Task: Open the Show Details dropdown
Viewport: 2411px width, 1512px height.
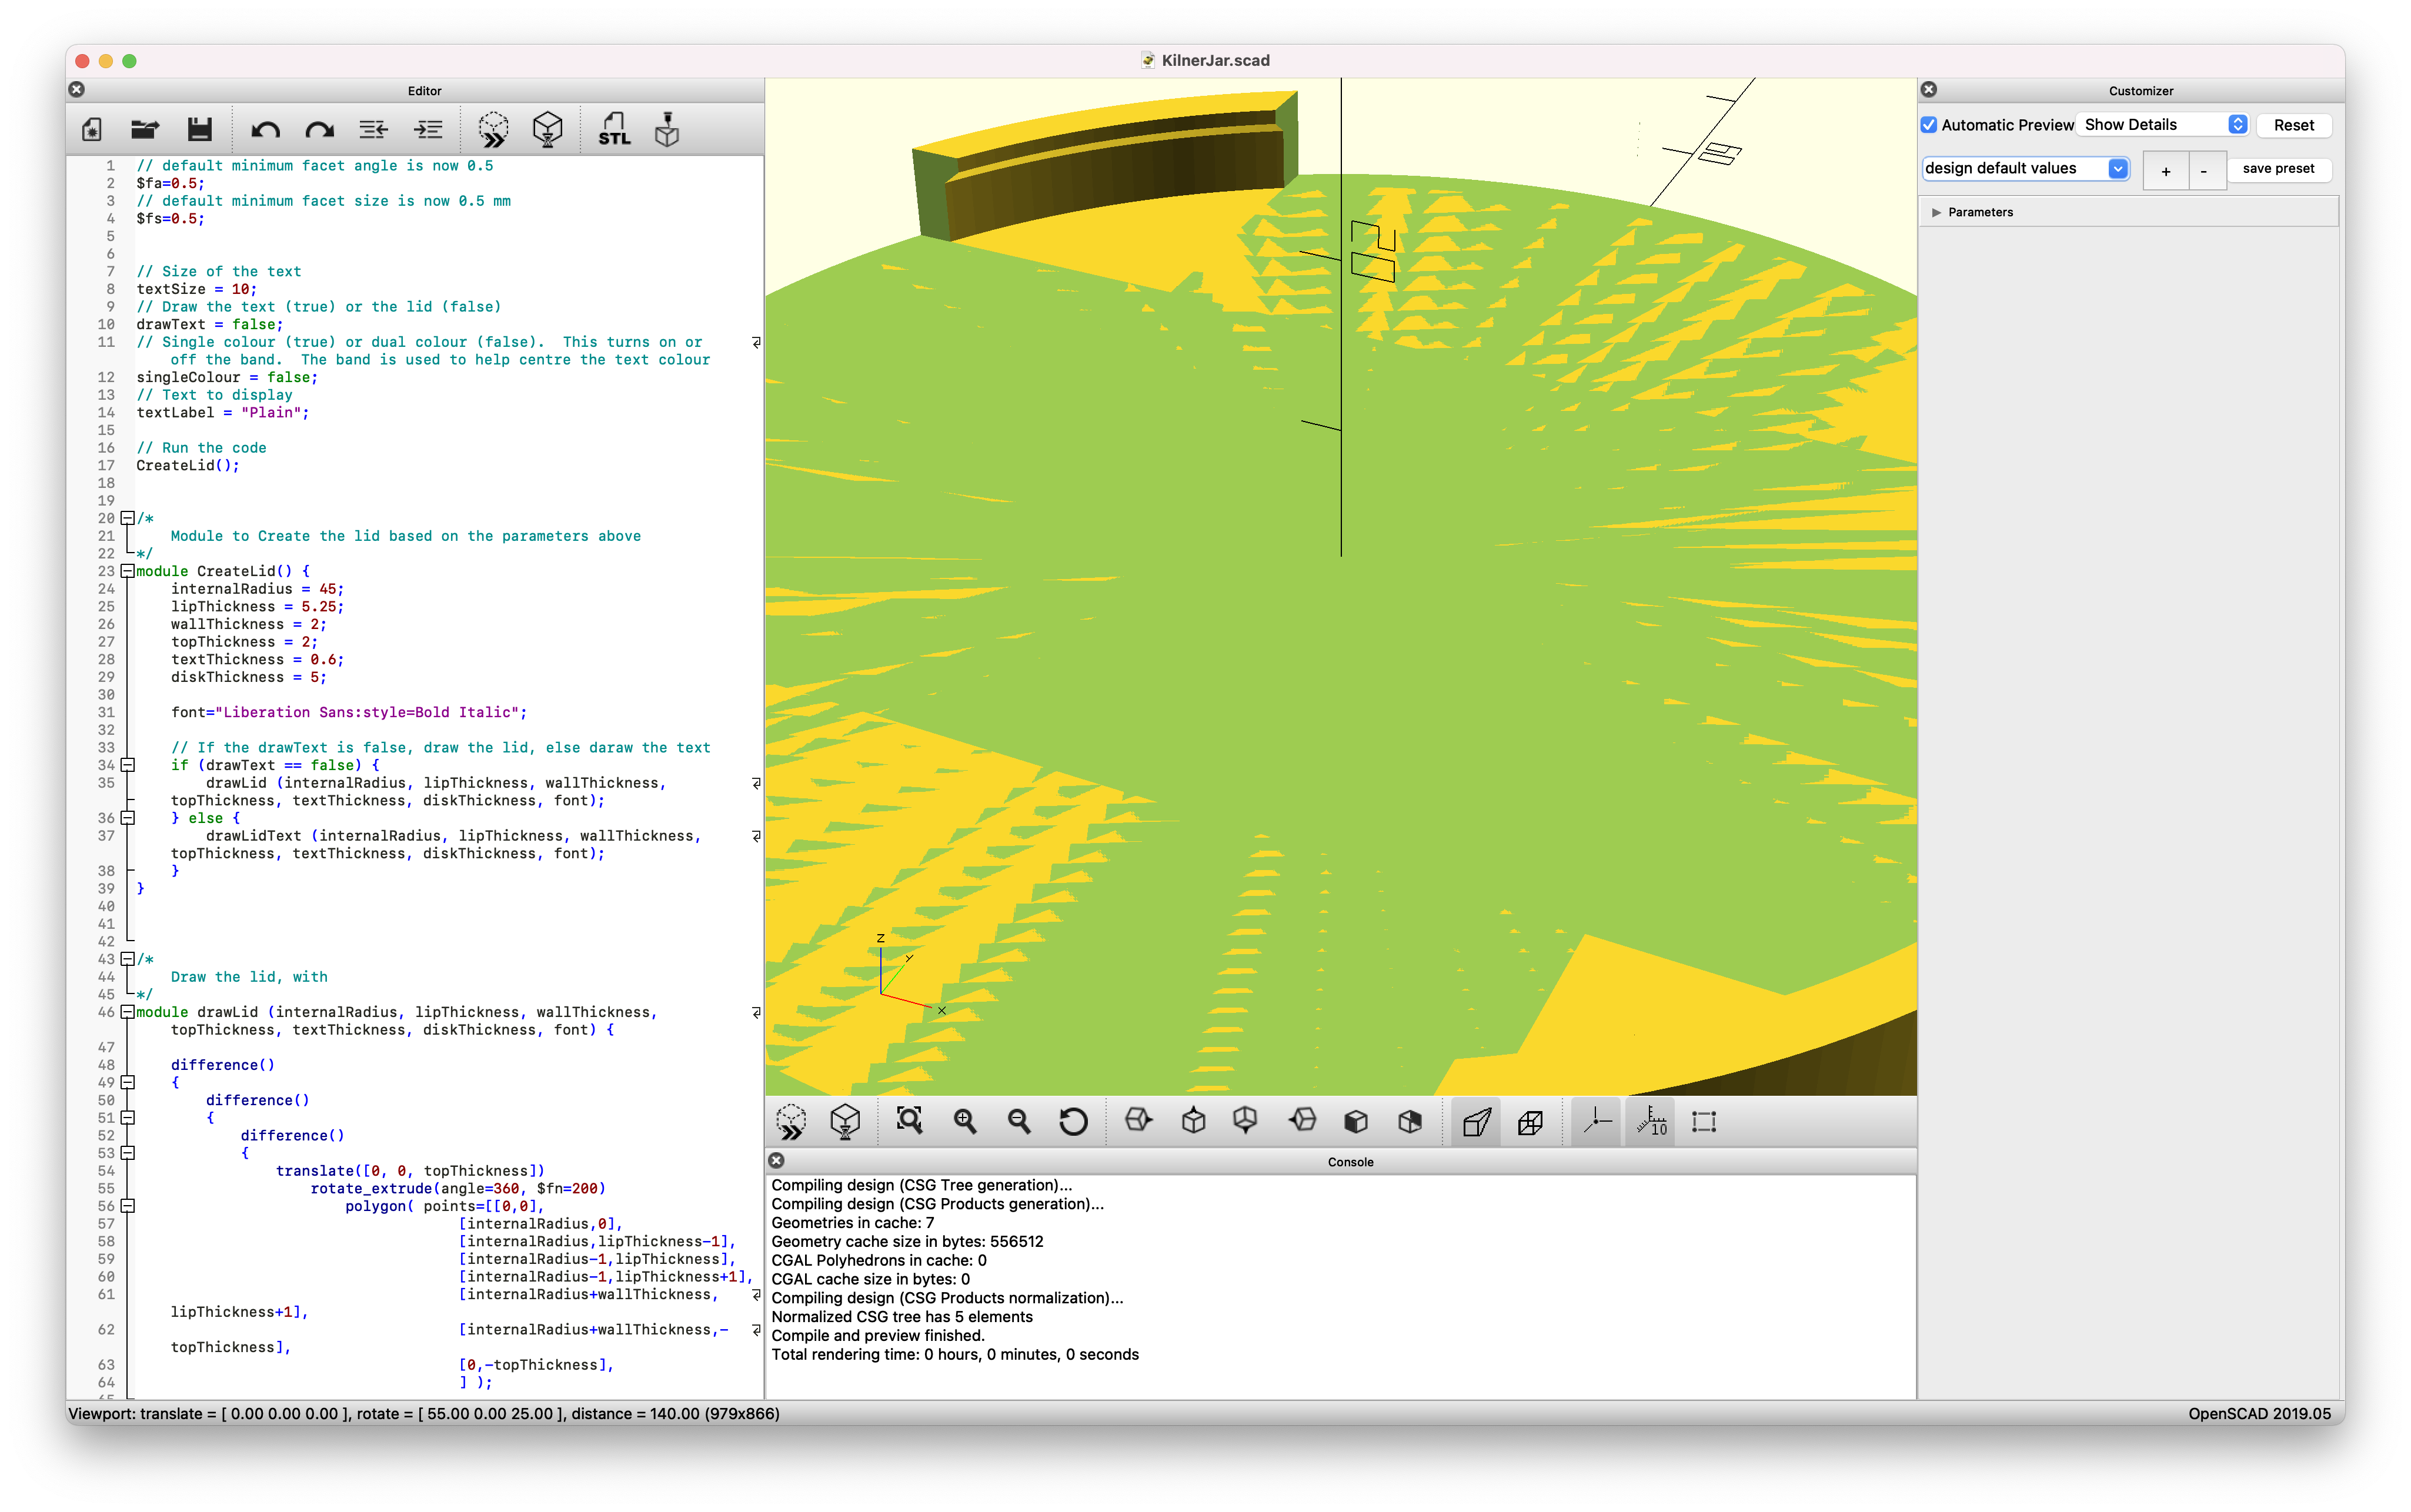Action: pyautogui.click(x=2161, y=124)
